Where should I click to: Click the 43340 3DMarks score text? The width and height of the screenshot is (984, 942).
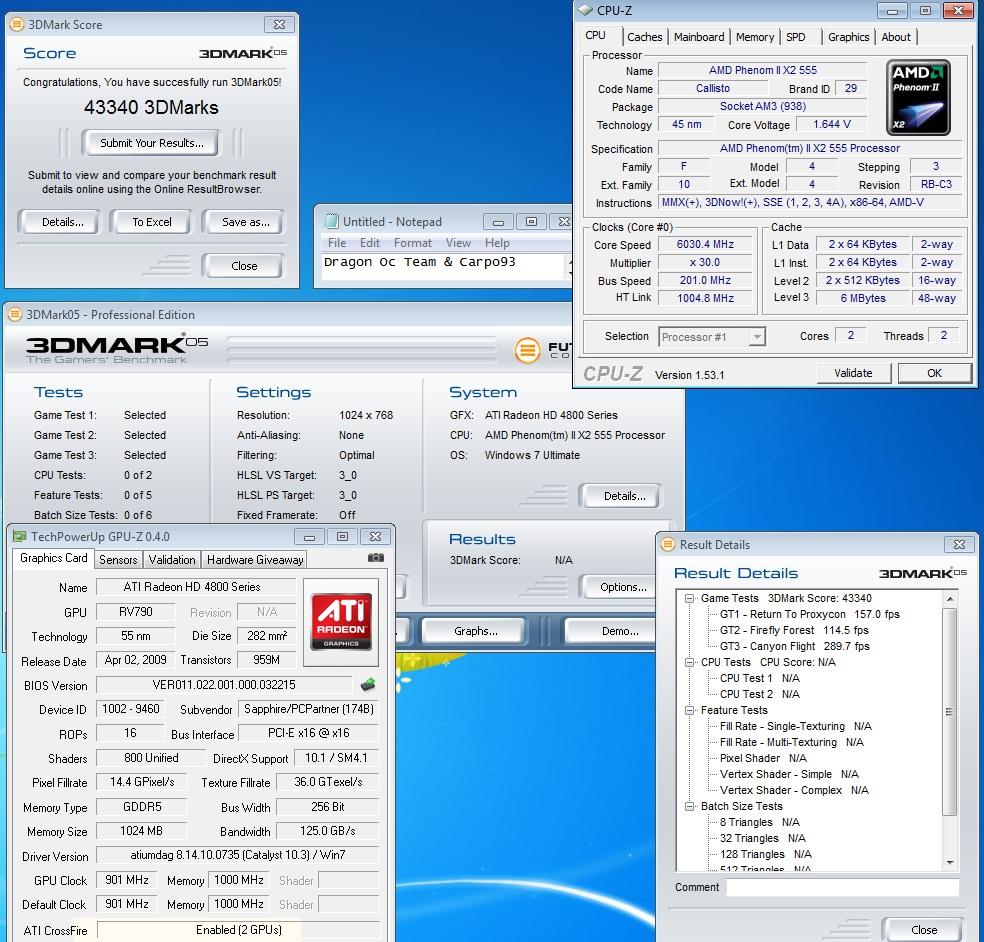151,107
